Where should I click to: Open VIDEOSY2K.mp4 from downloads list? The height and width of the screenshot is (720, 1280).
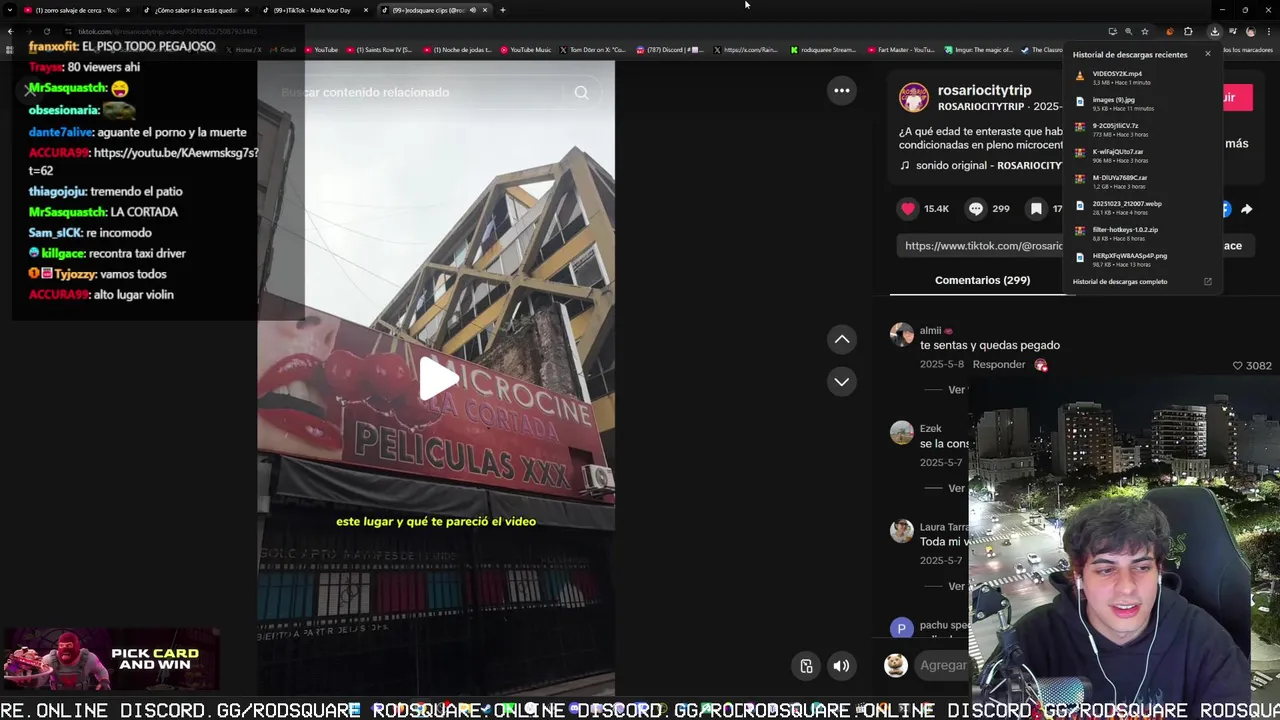(x=1140, y=77)
